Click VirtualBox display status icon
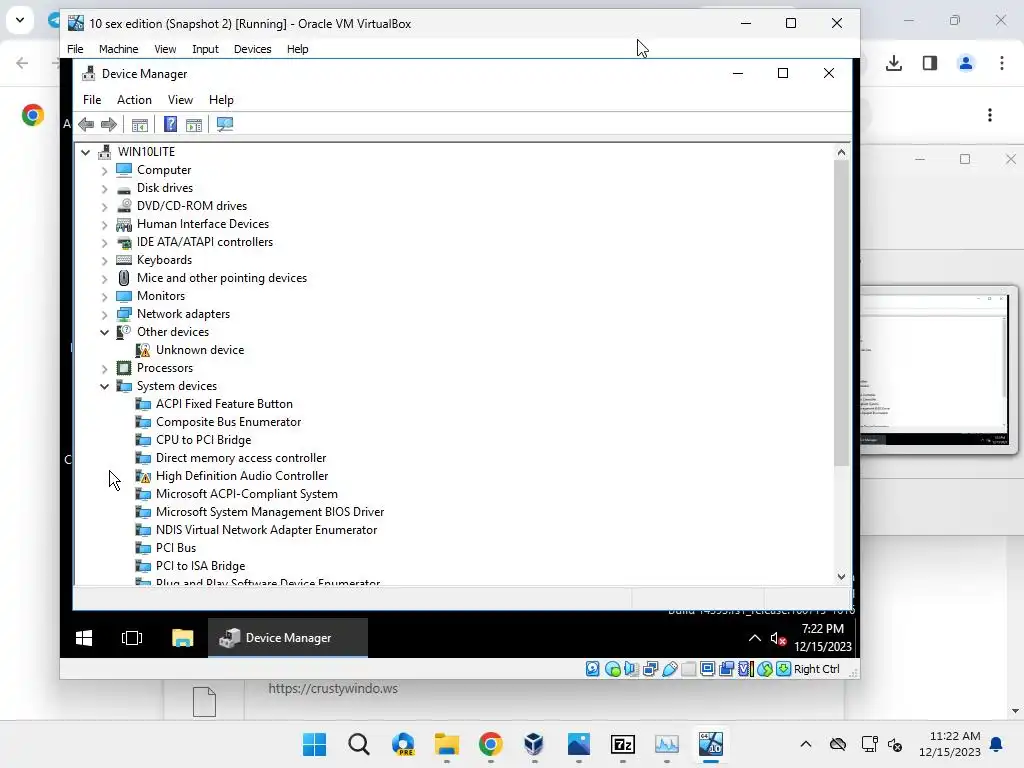Image resolution: width=1024 pixels, height=768 pixels. tap(707, 669)
